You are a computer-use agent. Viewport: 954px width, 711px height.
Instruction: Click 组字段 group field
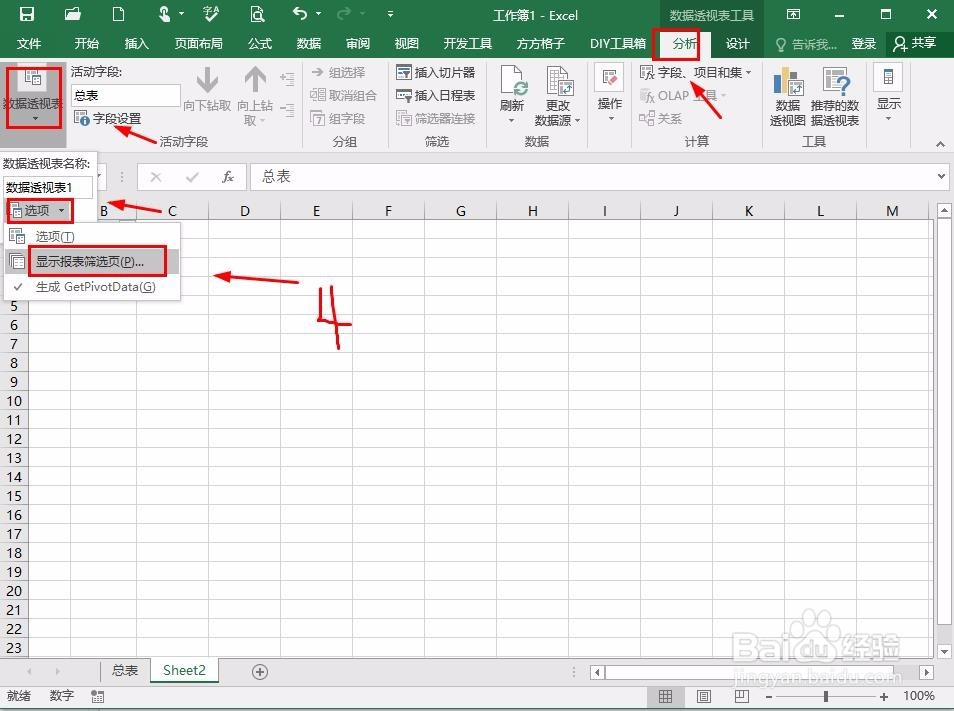pos(338,118)
